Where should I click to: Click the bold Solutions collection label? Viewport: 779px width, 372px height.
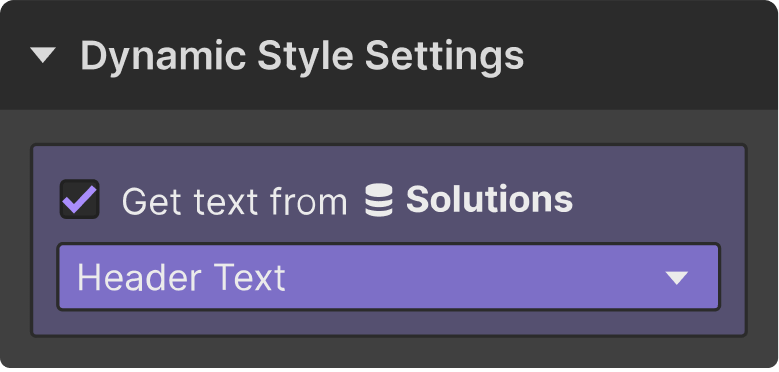(x=489, y=200)
